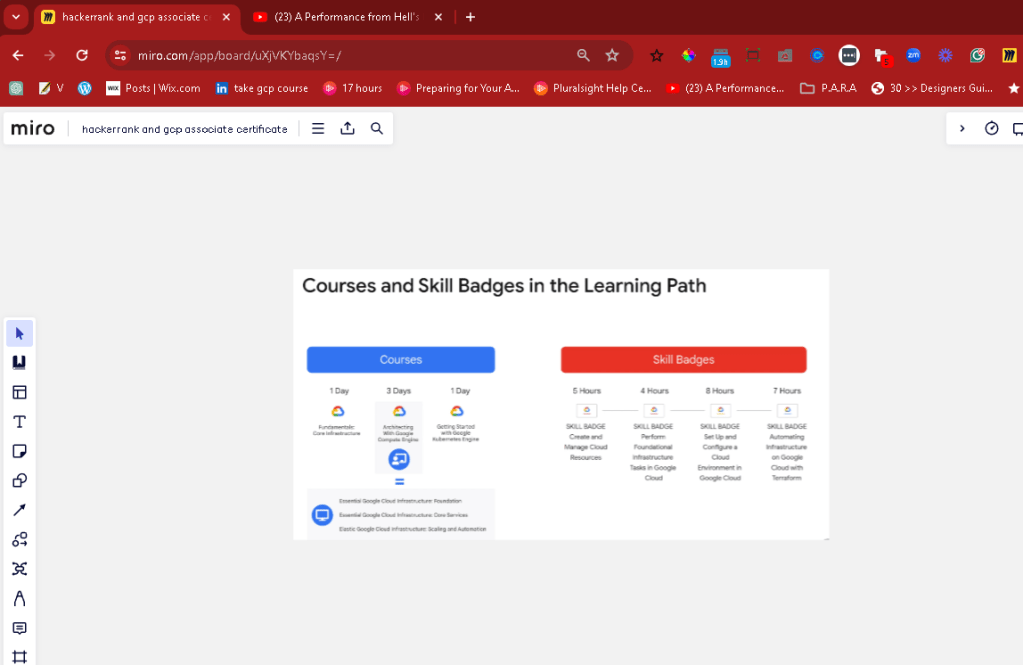This screenshot has width=1023, height=665.
Task: Edit board title hackerrank and gcp associate certificate
Action: point(185,129)
